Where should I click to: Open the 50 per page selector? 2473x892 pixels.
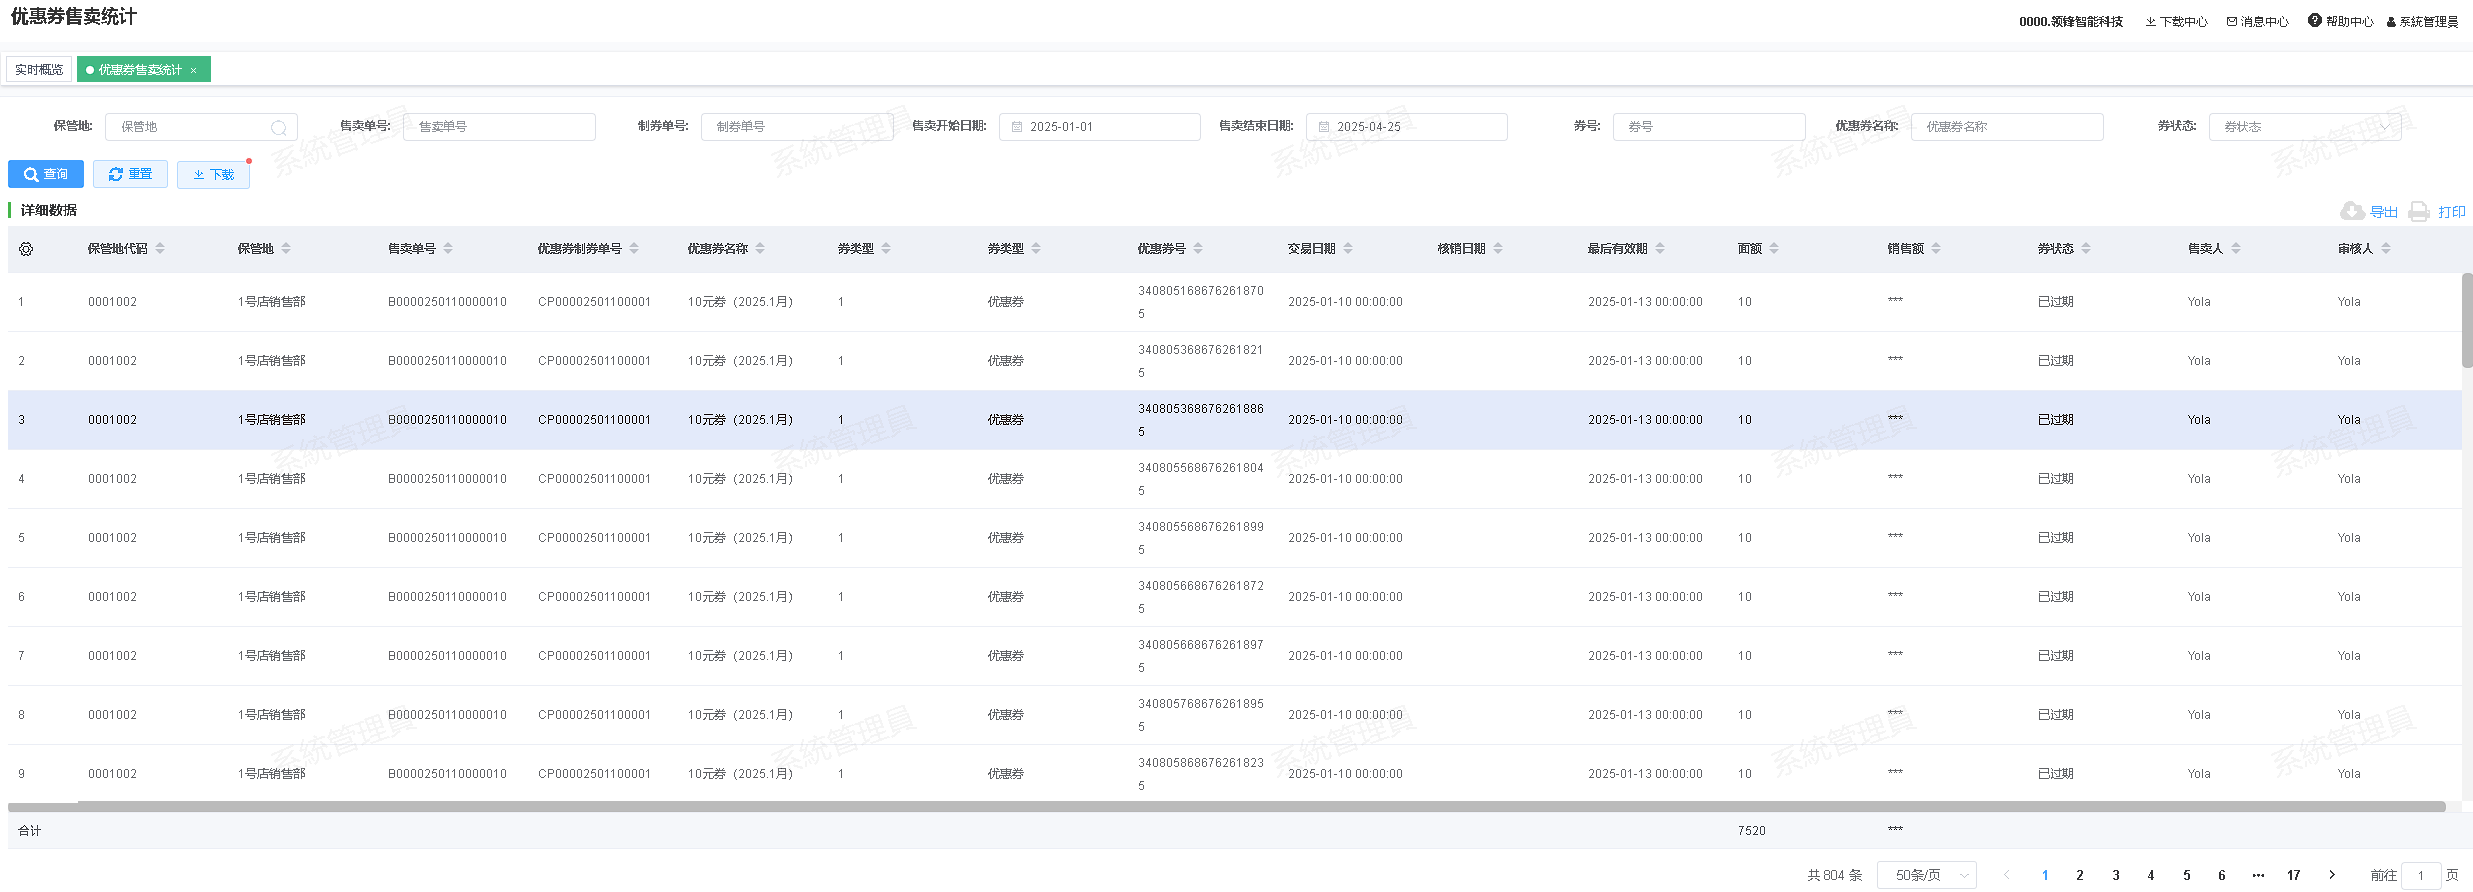point(1926,875)
